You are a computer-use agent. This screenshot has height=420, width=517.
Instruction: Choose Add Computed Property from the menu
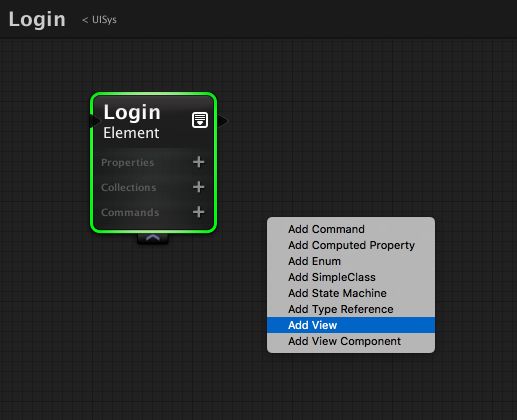coord(351,245)
